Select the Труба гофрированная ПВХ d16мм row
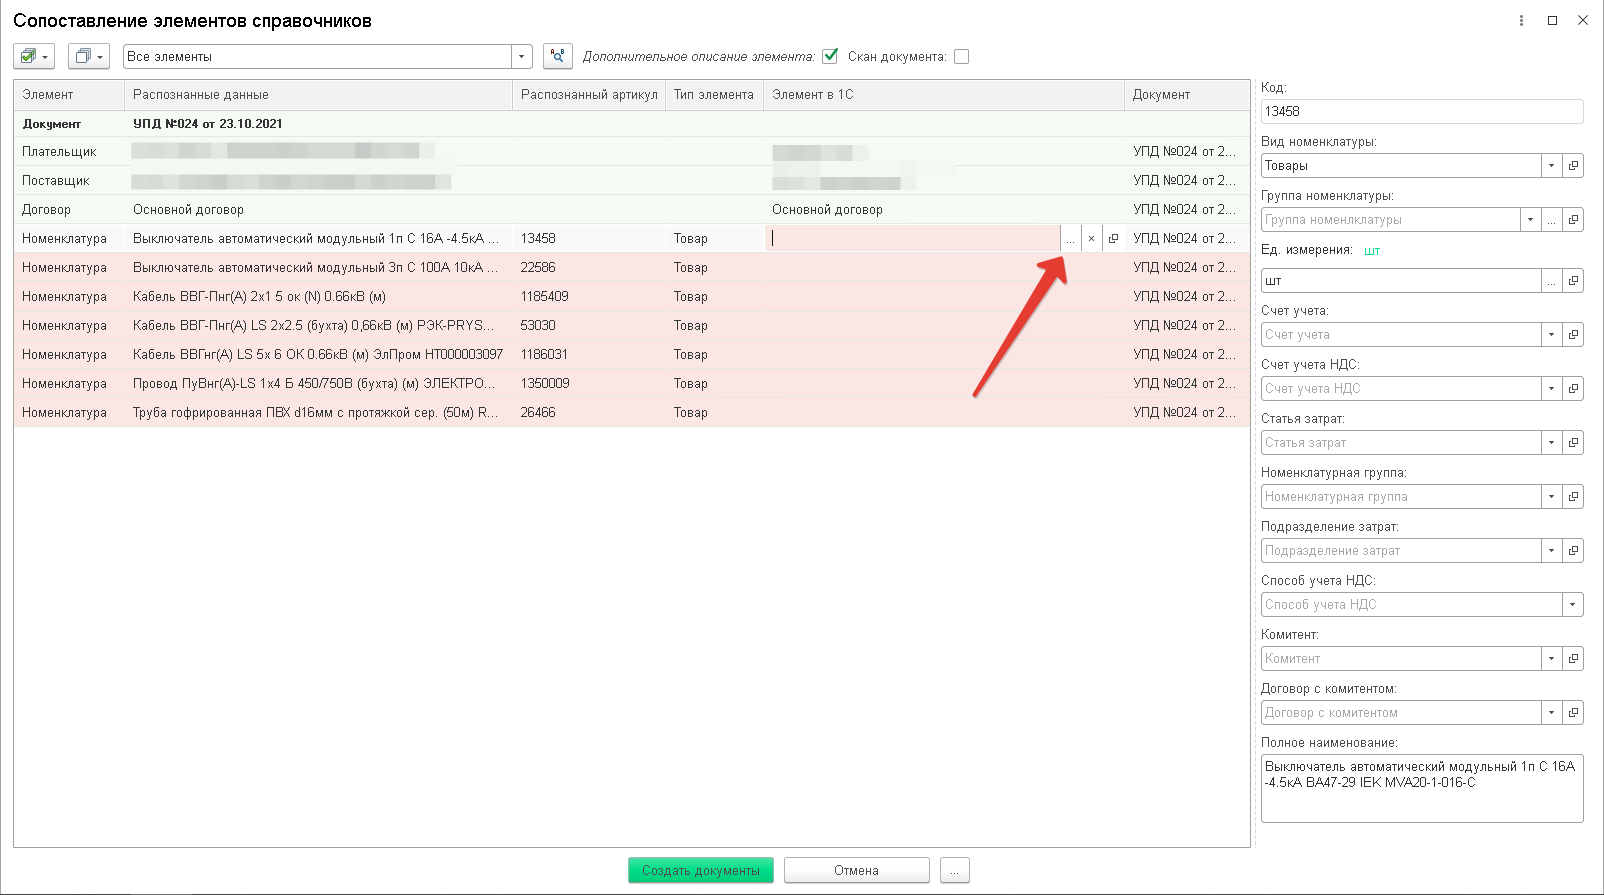This screenshot has width=1604, height=895. [x=632, y=413]
